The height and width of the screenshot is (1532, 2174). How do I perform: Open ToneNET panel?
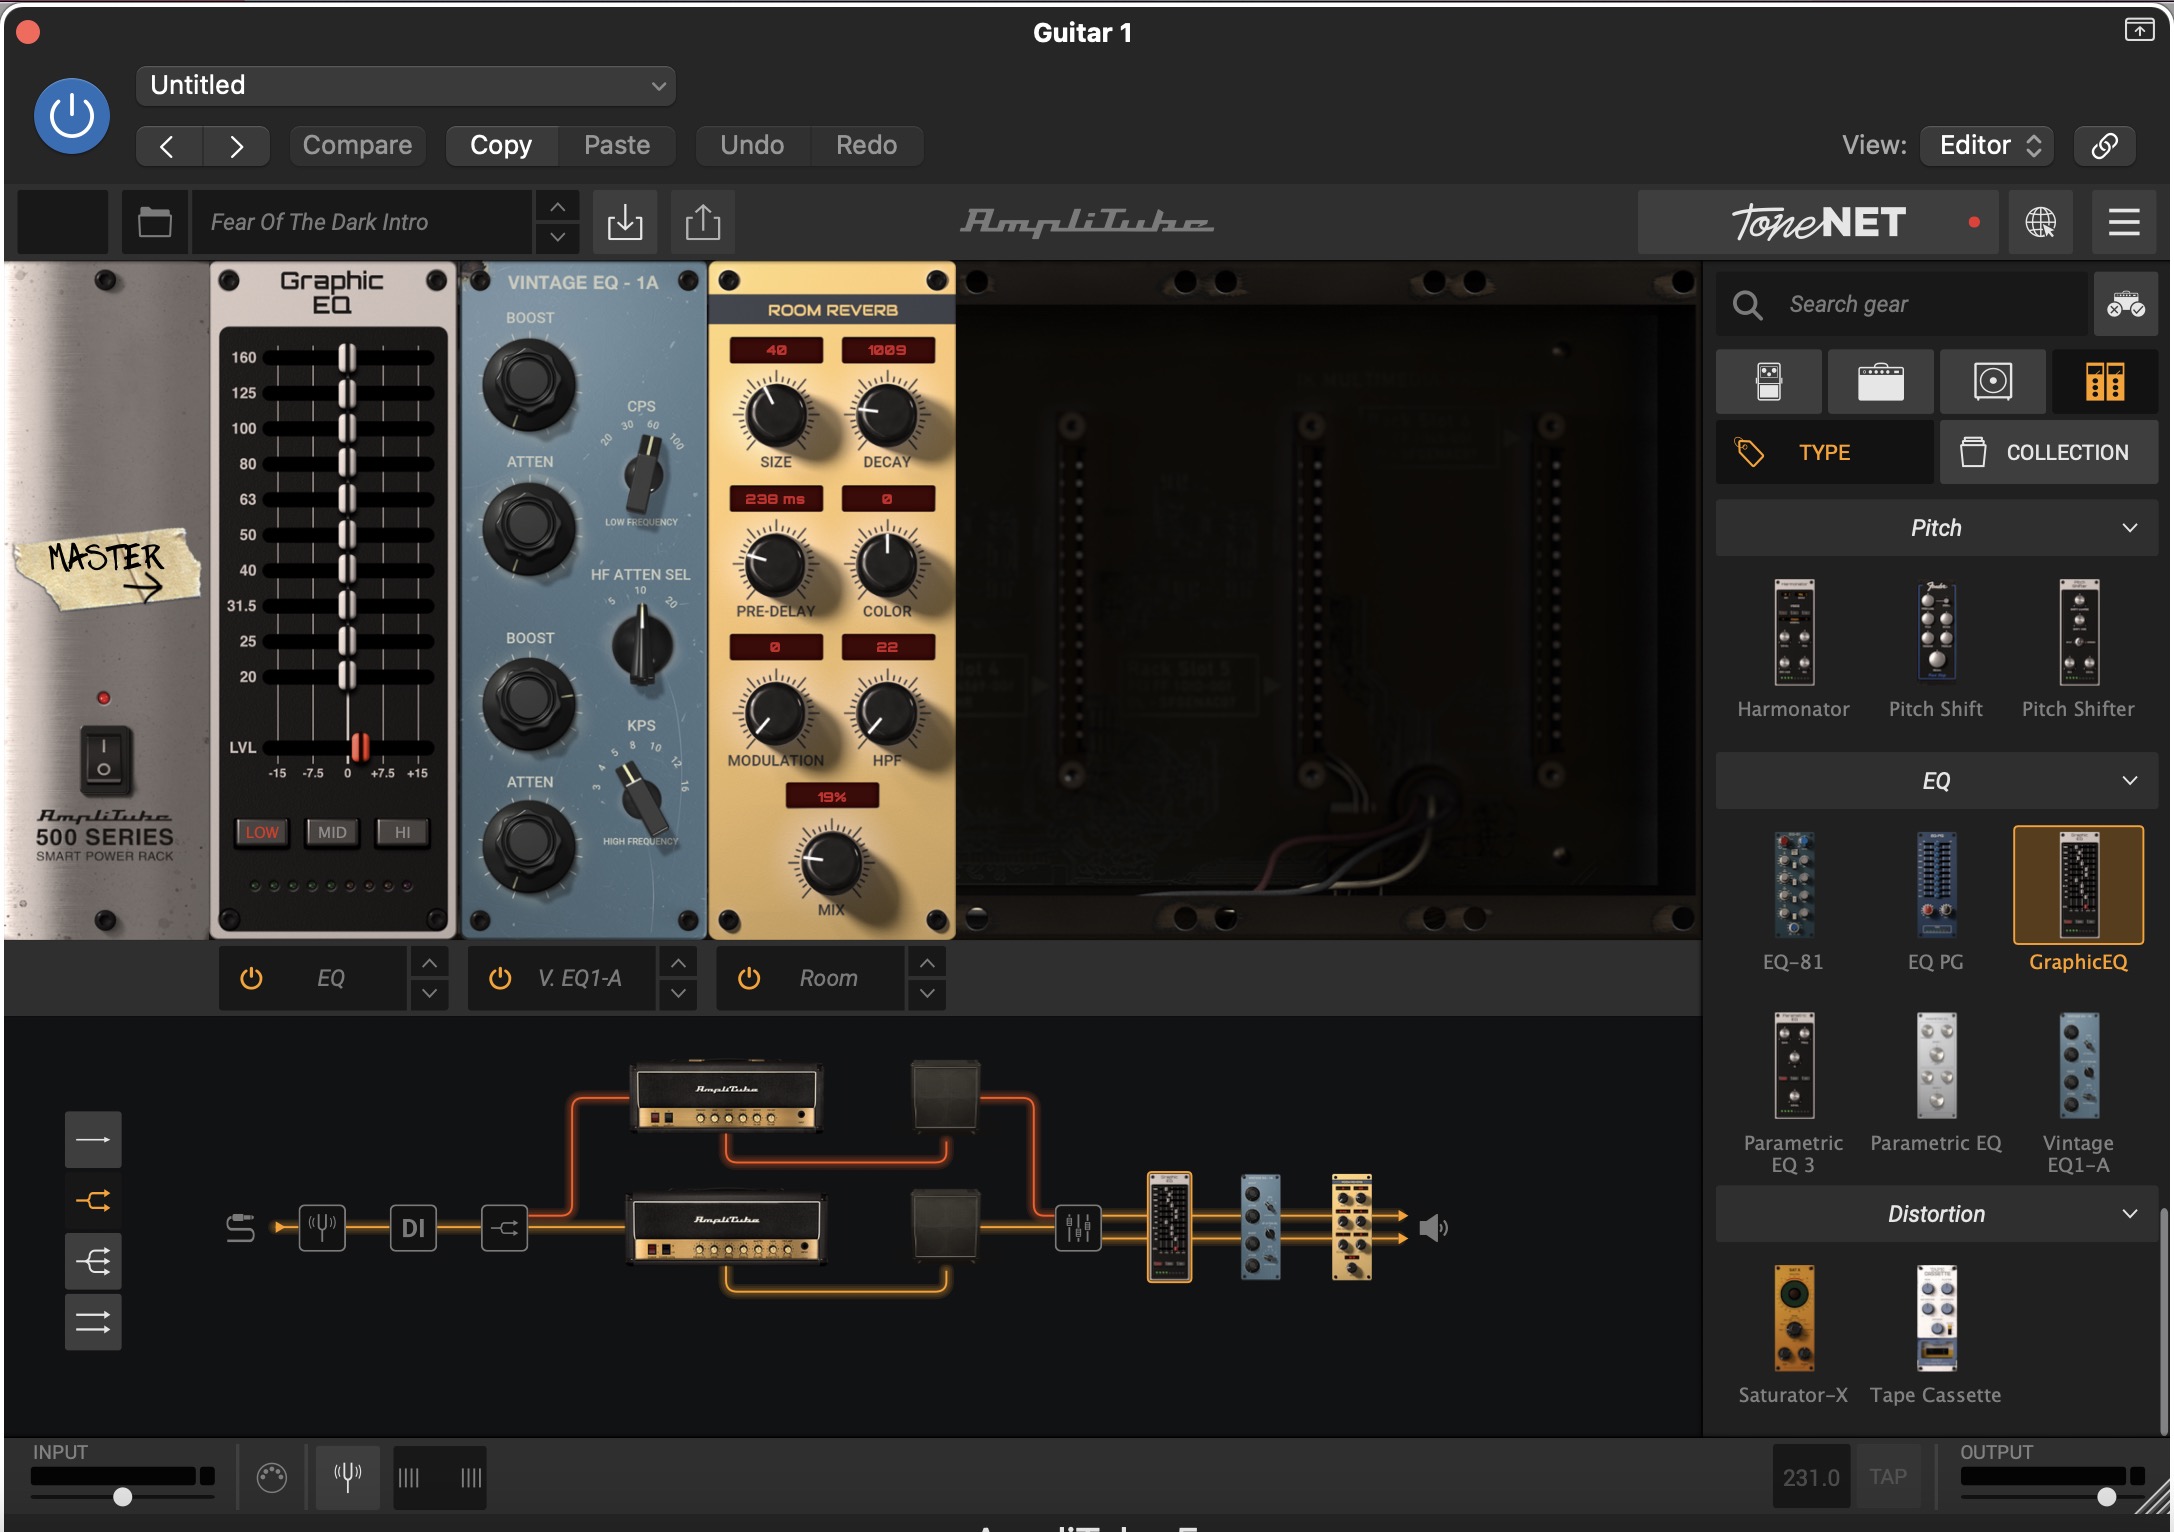click(x=1818, y=222)
